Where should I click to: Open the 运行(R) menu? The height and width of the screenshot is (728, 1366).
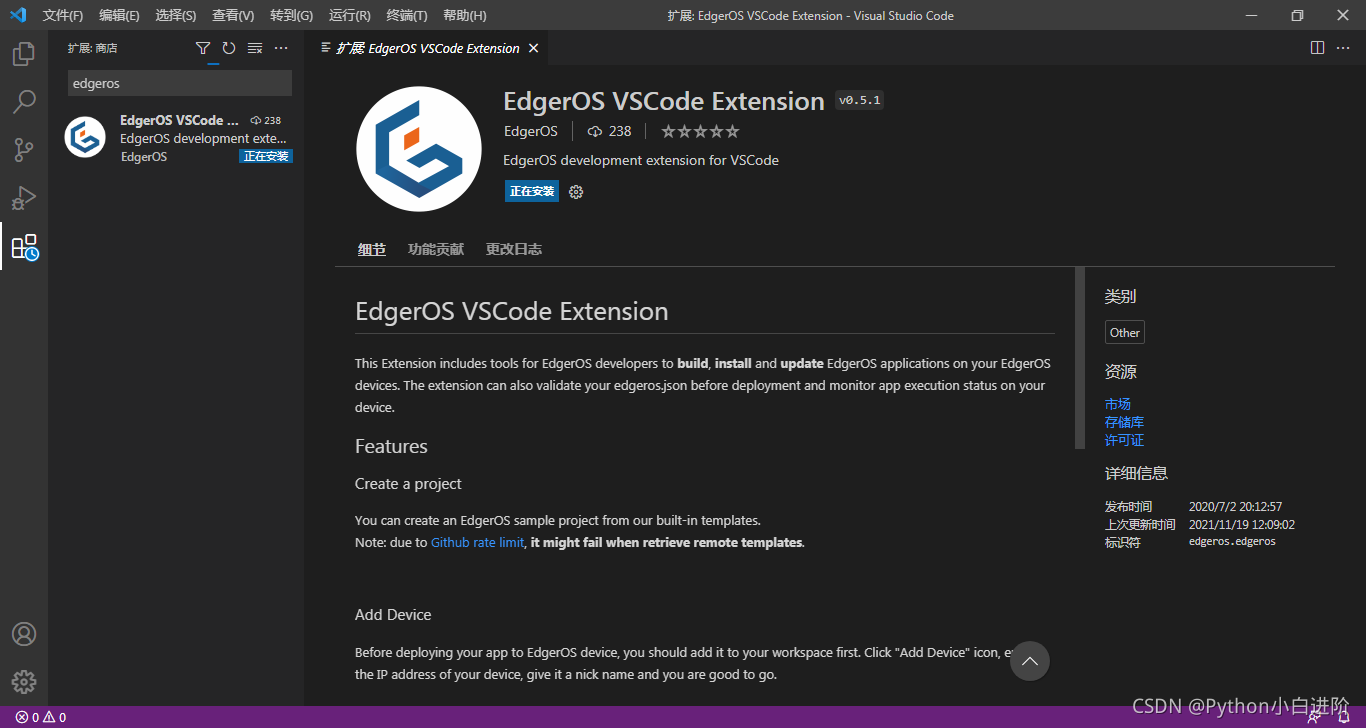click(349, 15)
